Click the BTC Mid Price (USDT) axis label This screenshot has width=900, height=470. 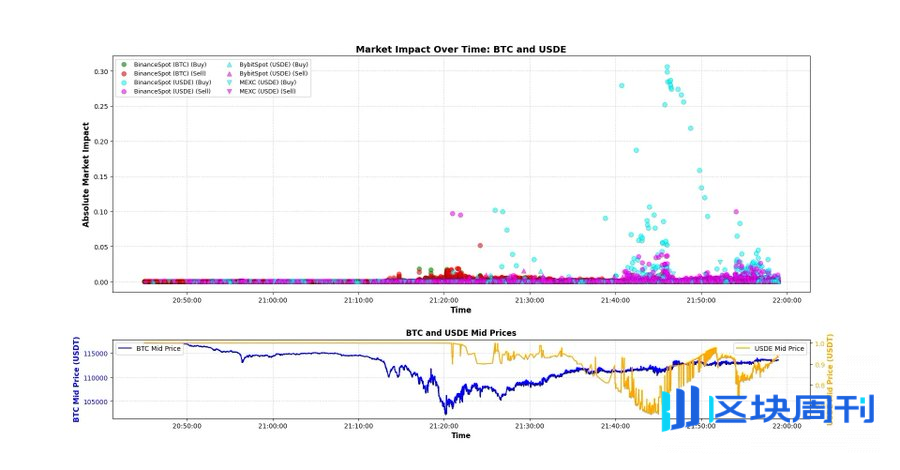(76, 378)
